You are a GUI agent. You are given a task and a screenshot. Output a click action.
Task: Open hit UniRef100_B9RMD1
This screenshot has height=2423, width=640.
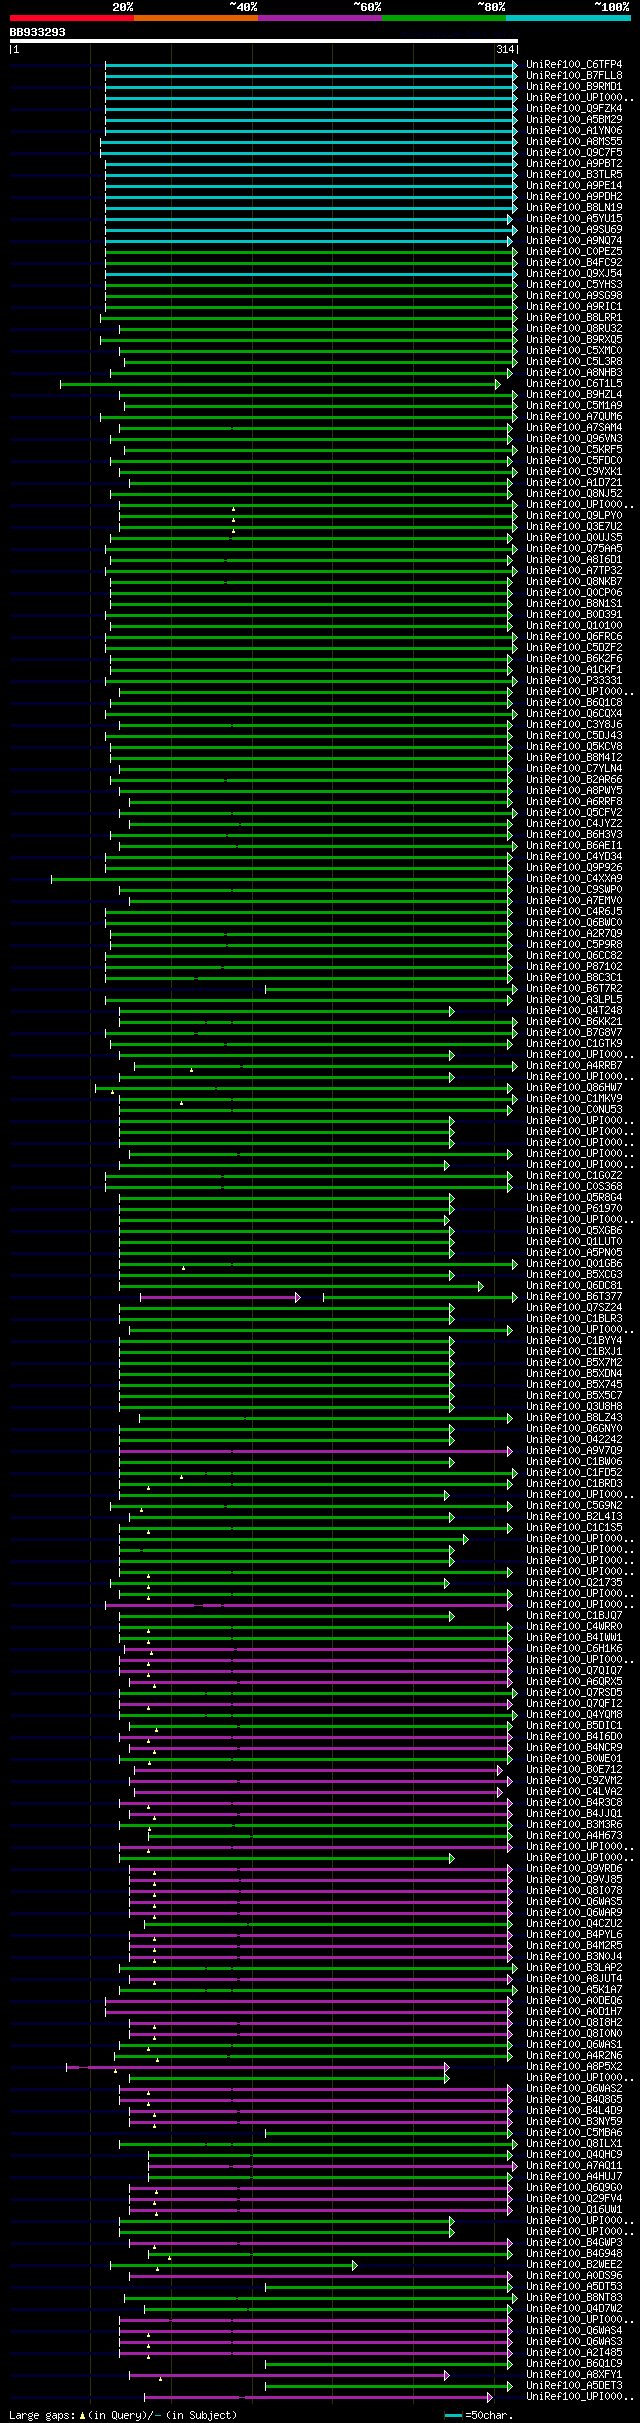pyautogui.click(x=574, y=86)
